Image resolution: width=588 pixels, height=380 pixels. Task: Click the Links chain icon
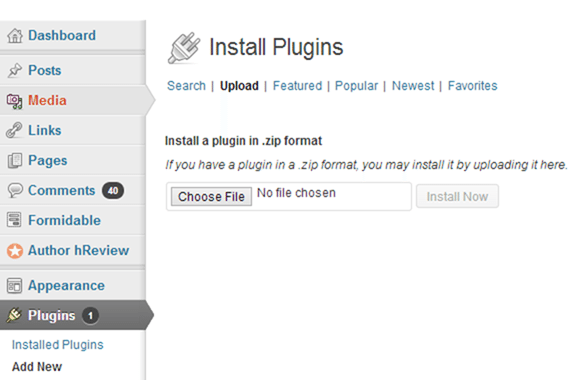[x=14, y=130]
